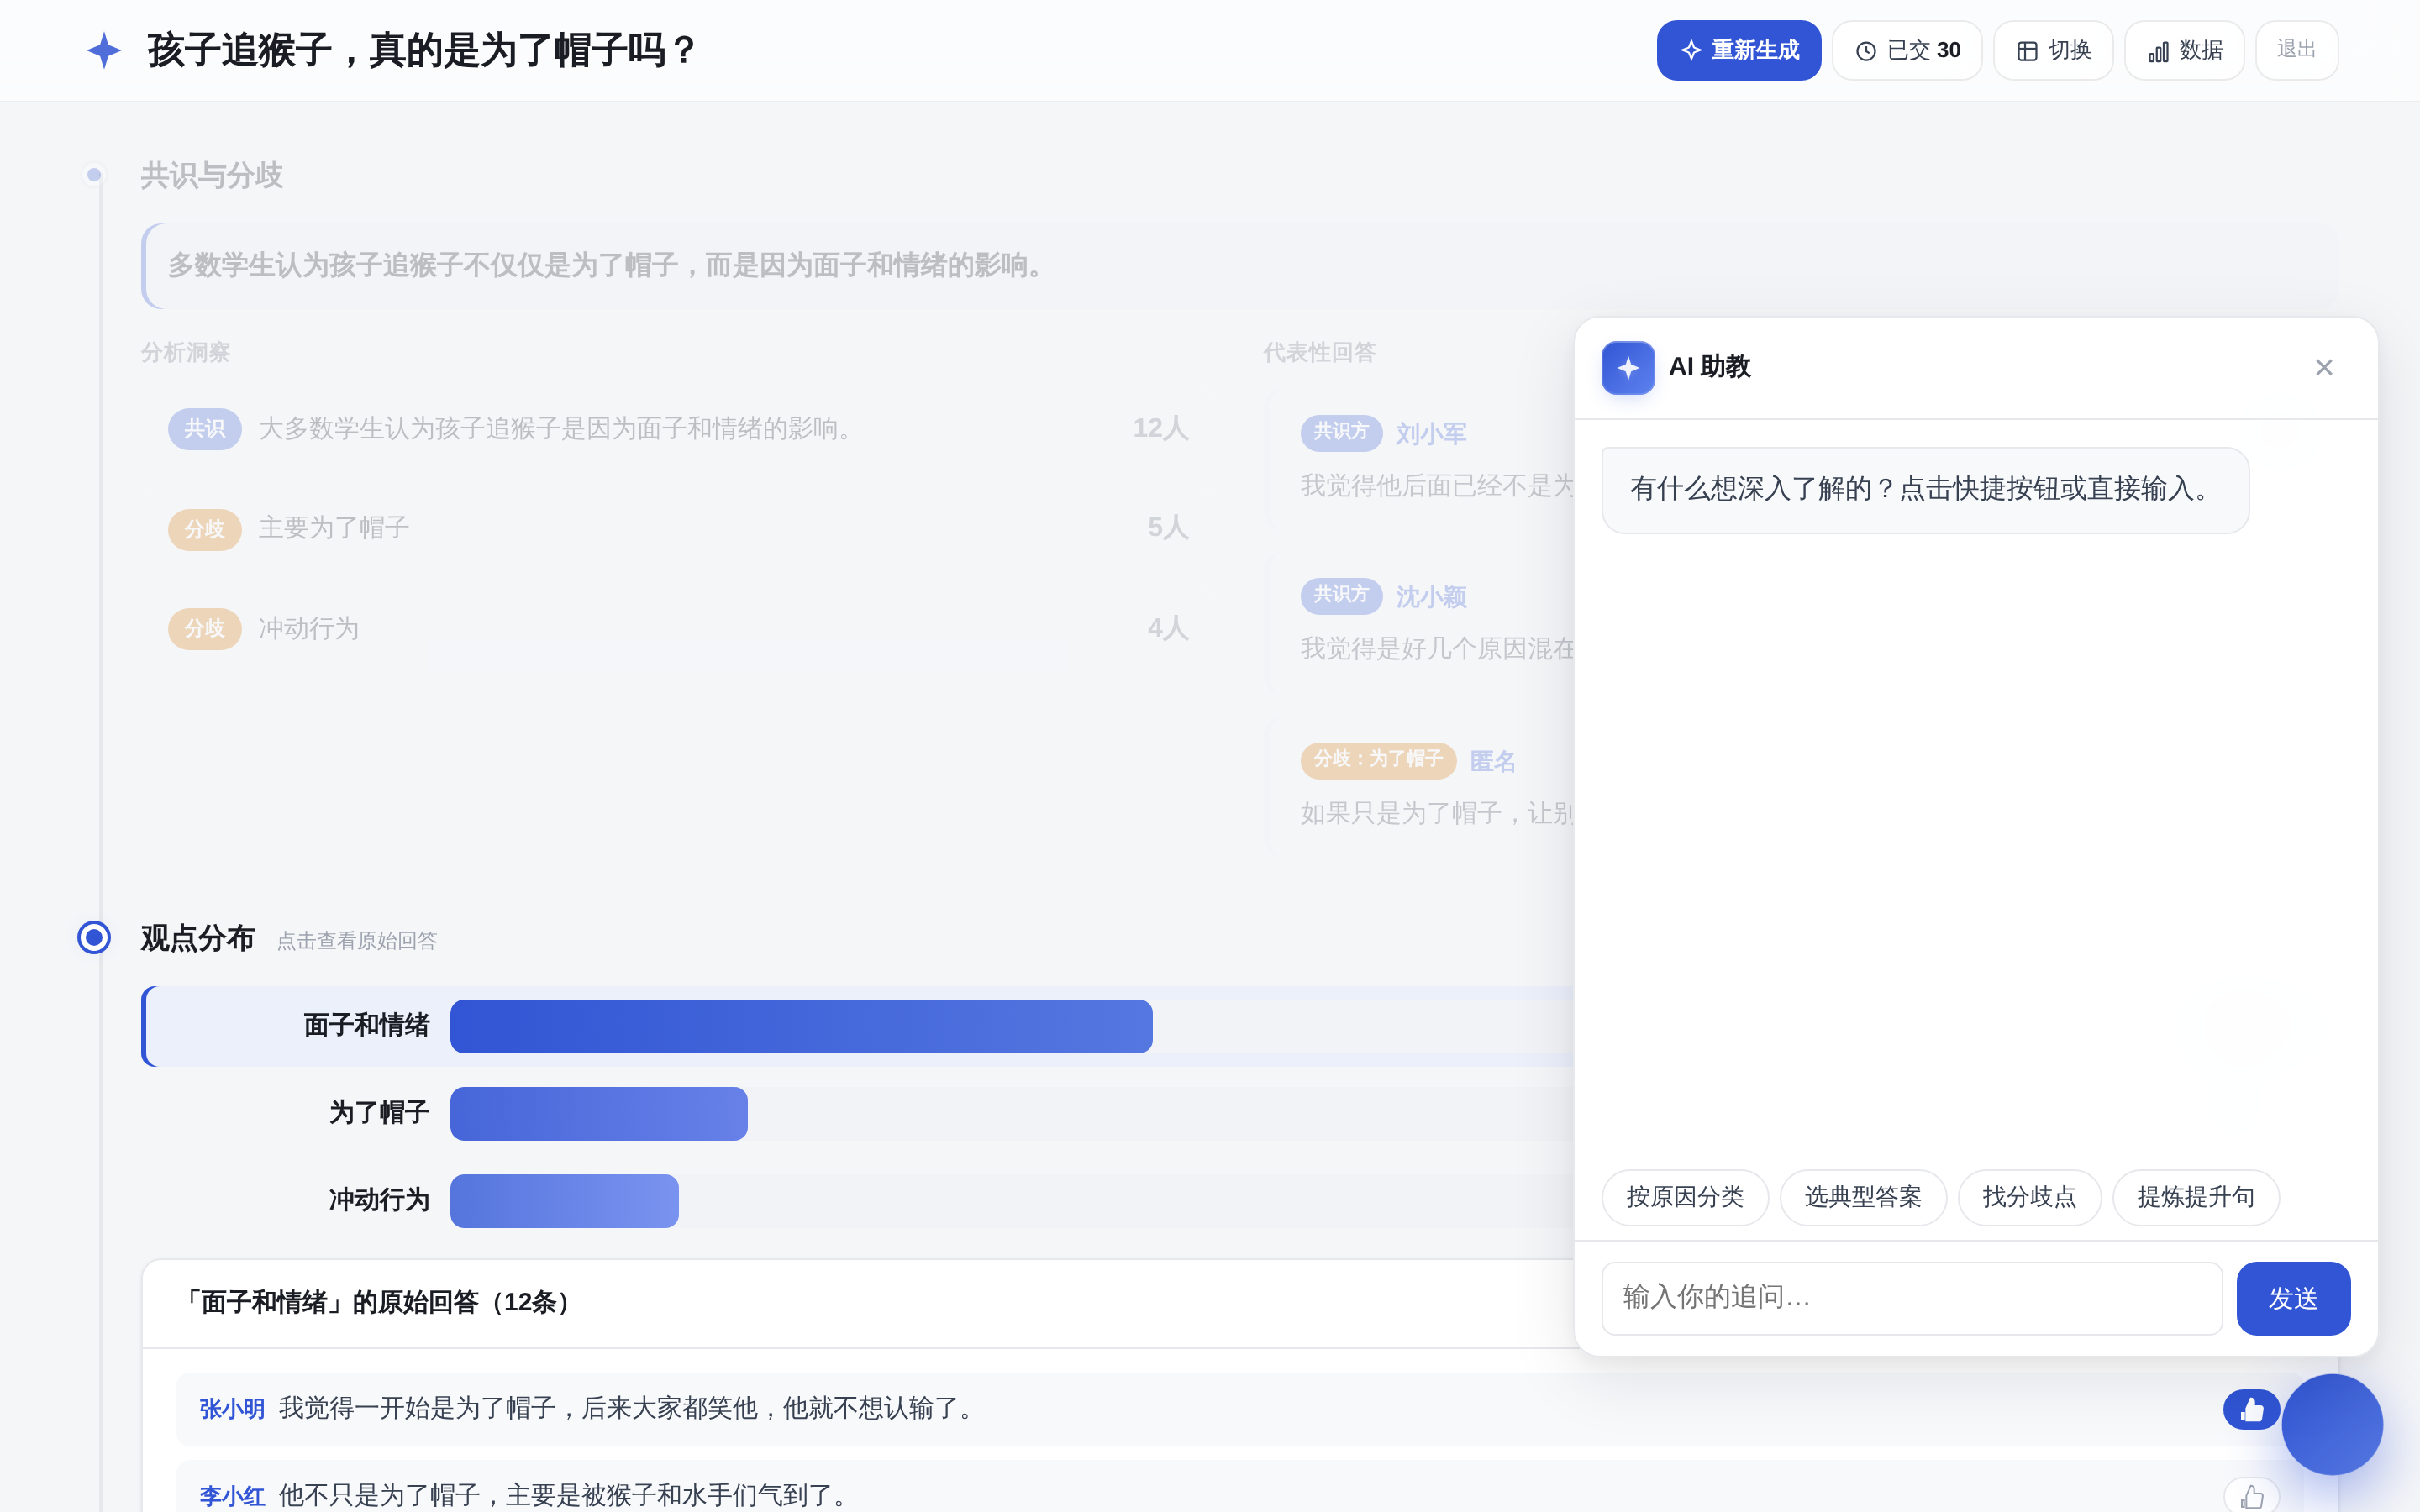The width and height of the screenshot is (2420, 1512).
Task: Click the 匿名 representative answer name
Action: tap(1492, 761)
